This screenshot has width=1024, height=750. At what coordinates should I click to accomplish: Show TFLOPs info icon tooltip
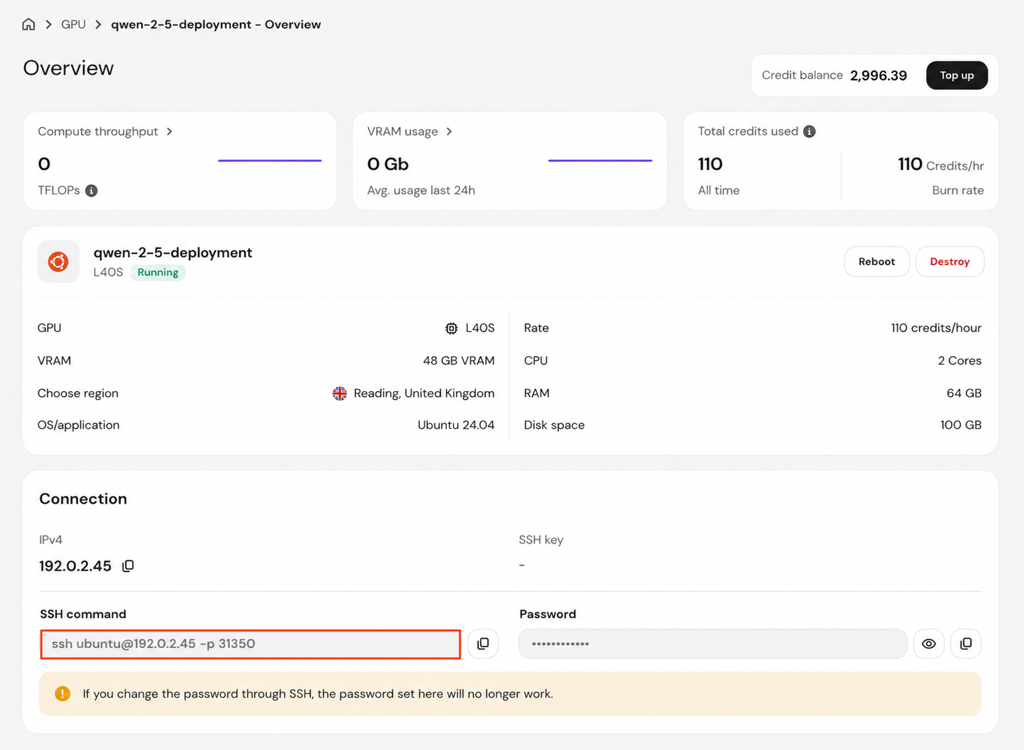click(91, 191)
